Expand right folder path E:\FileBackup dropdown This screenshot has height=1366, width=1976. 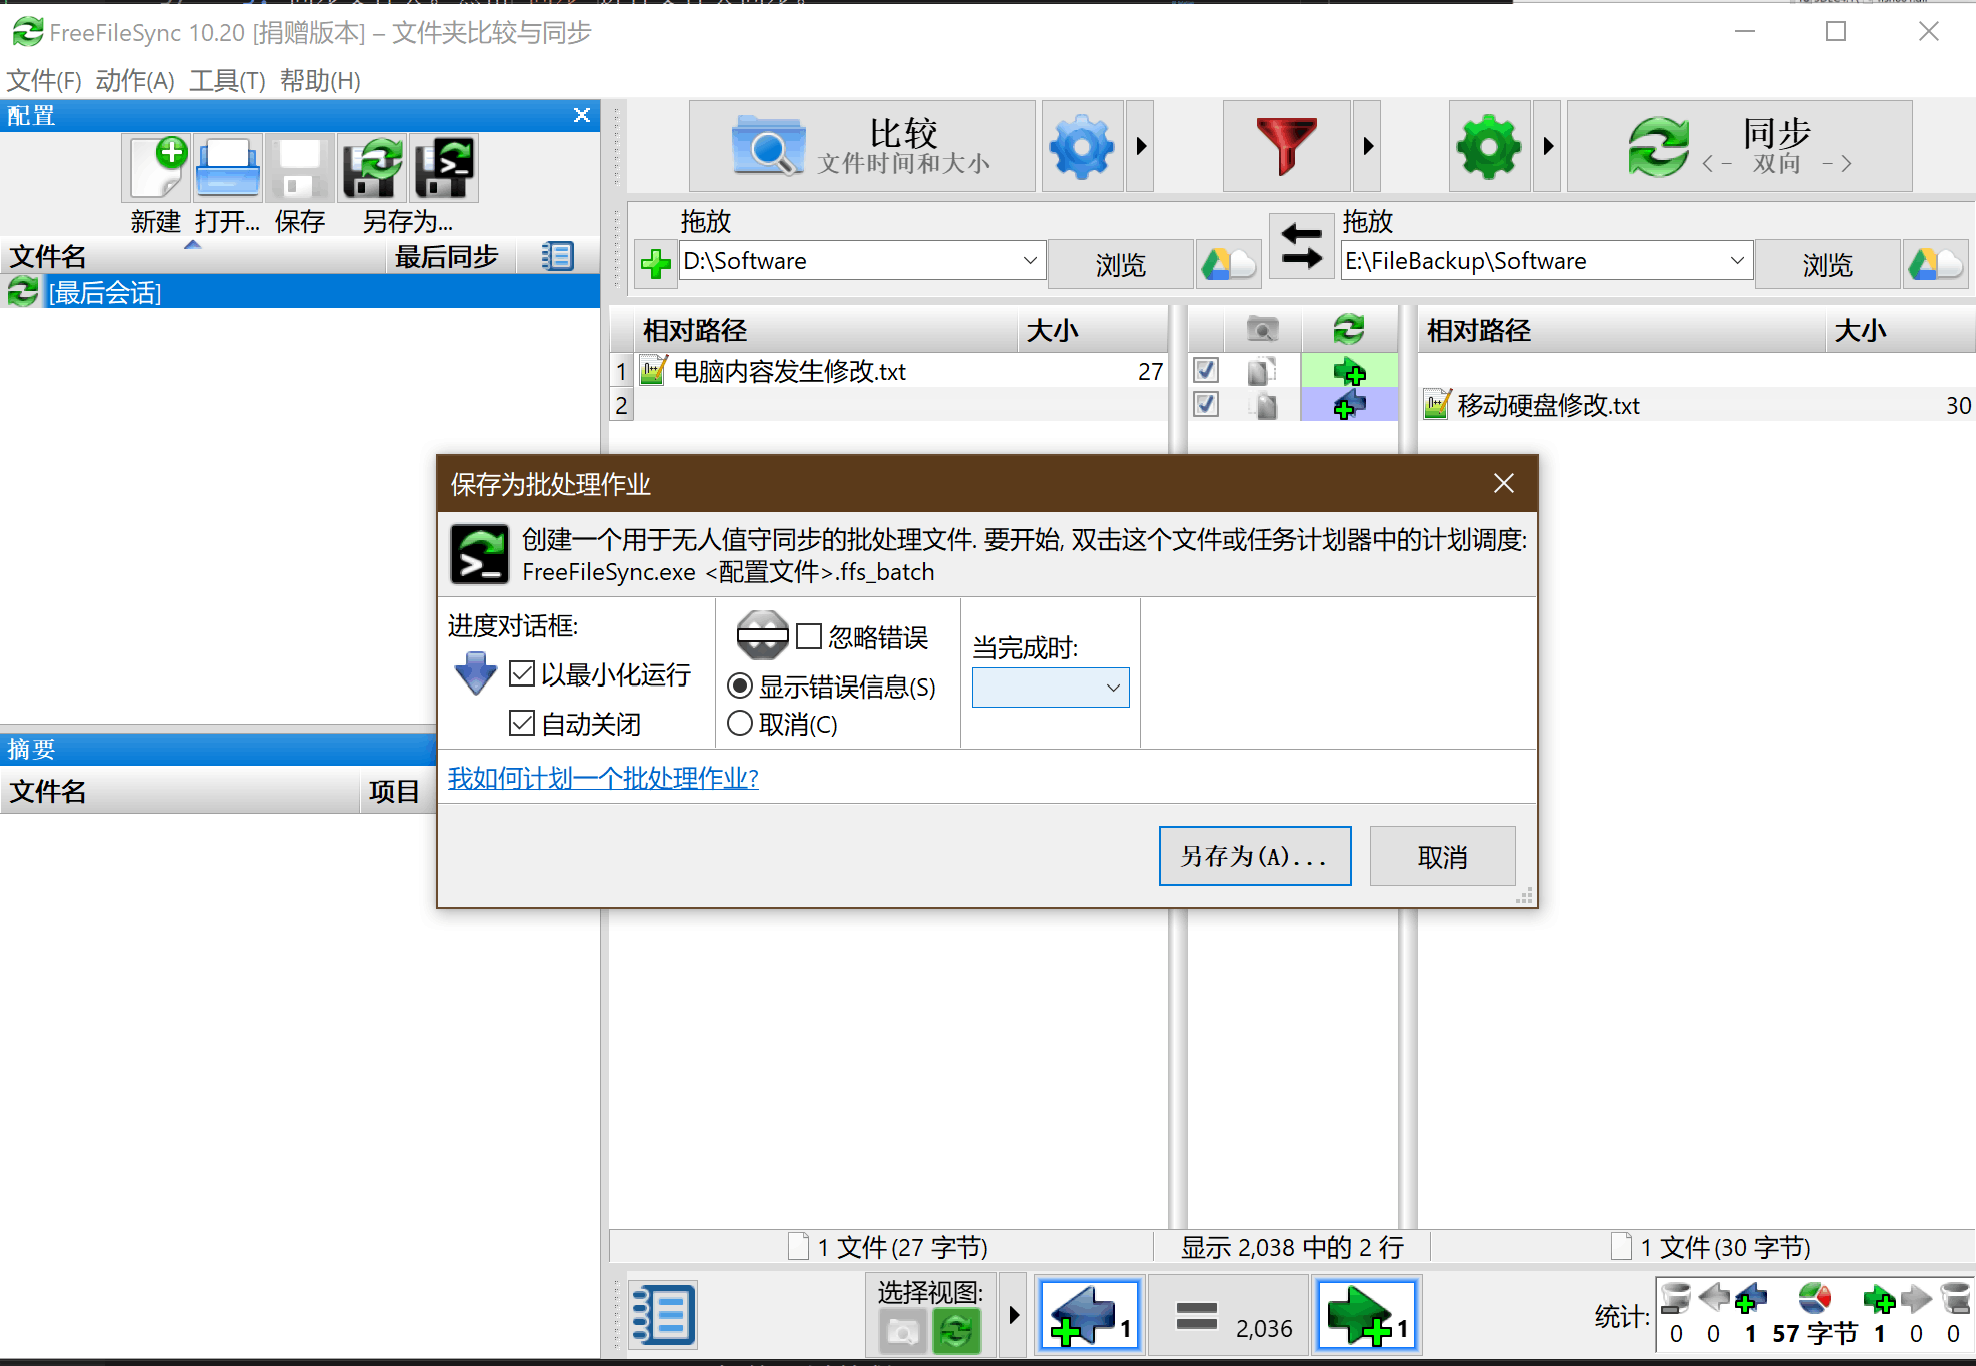click(x=1737, y=261)
